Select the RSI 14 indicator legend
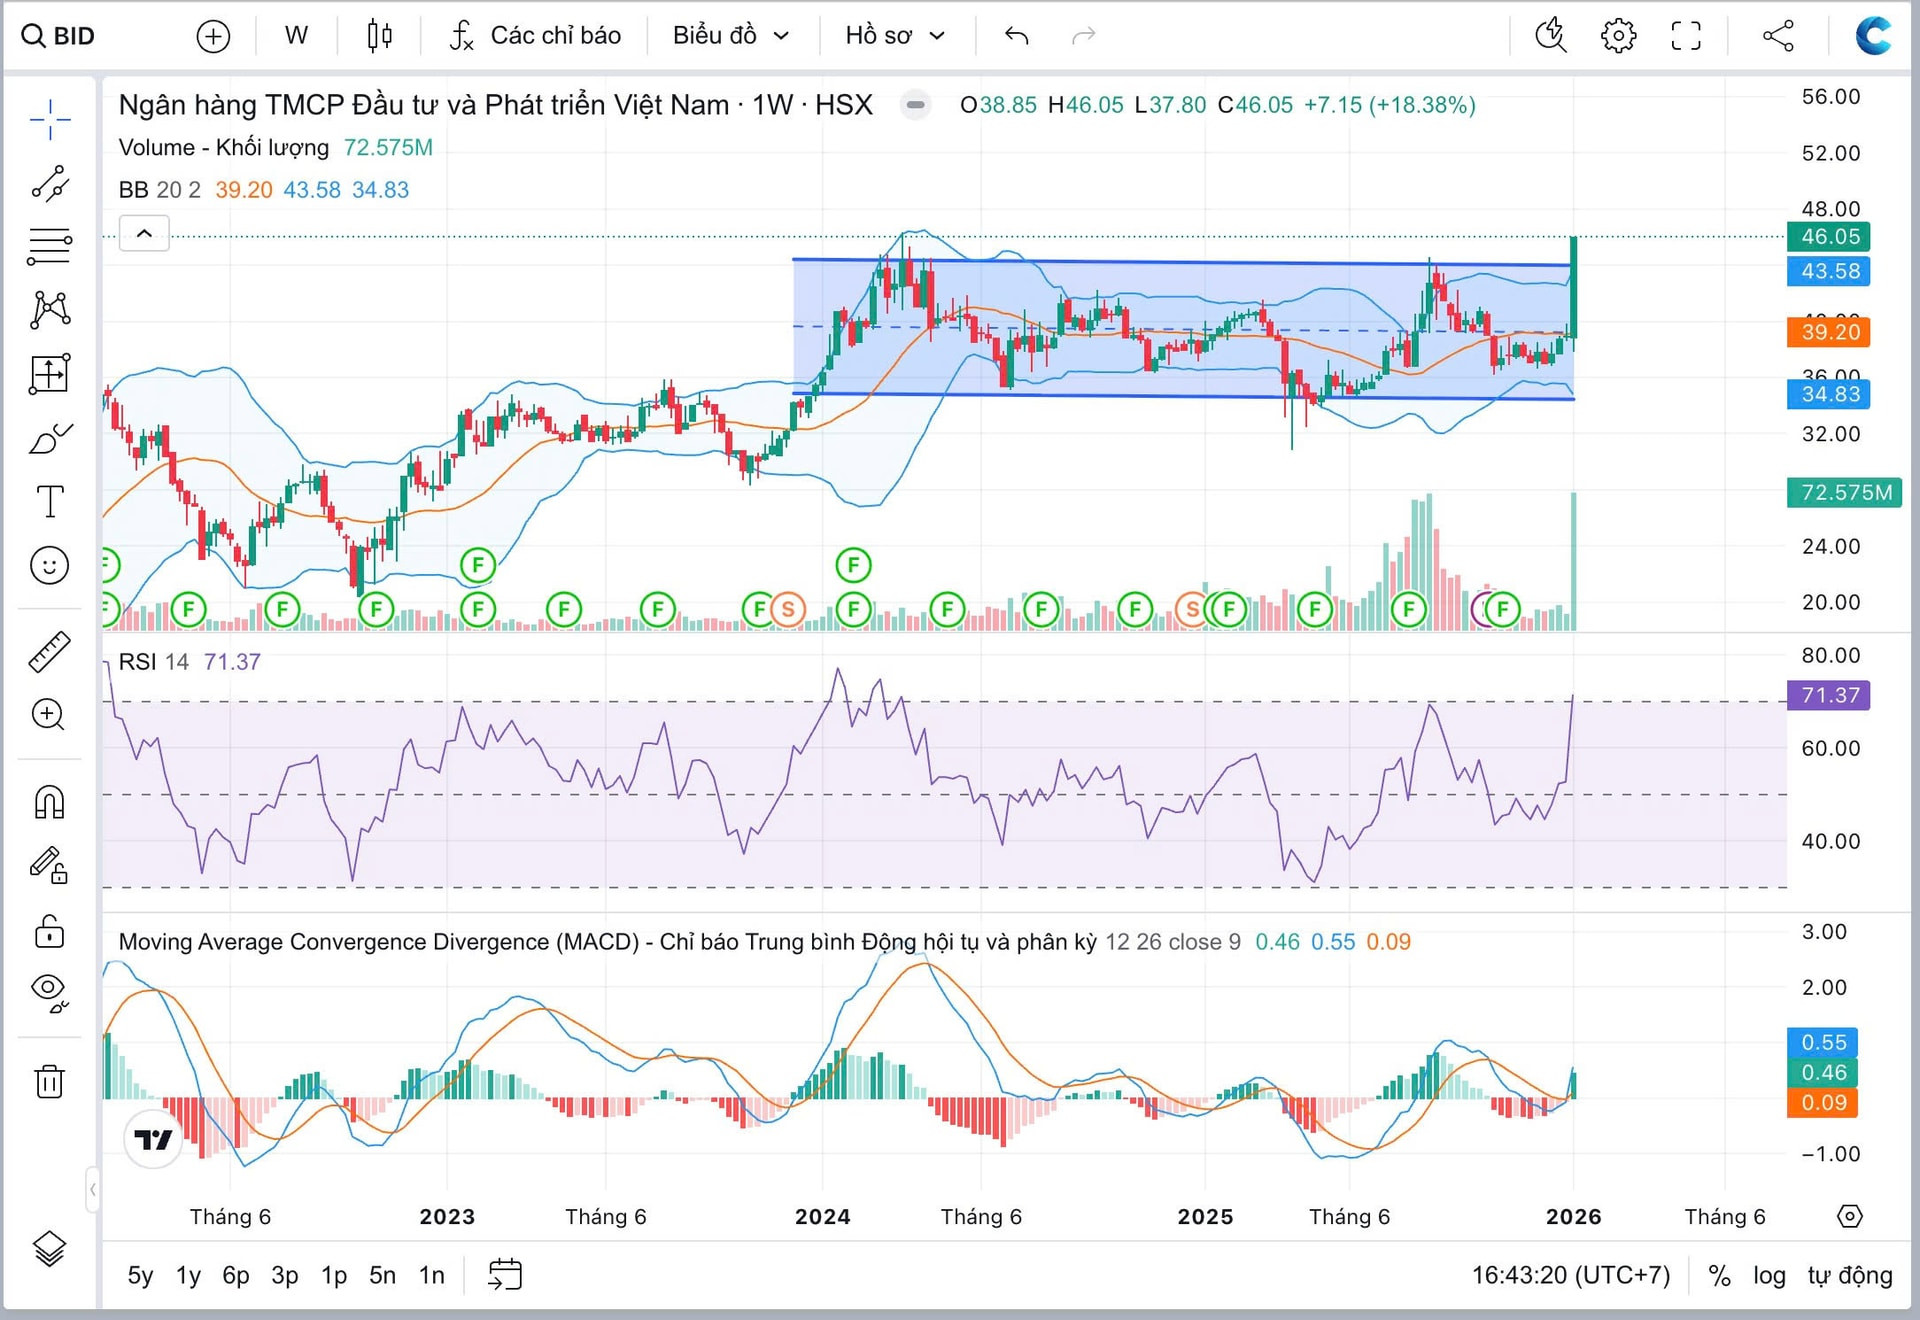The width and height of the screenshot is (1920, 1320). [153, 662]
